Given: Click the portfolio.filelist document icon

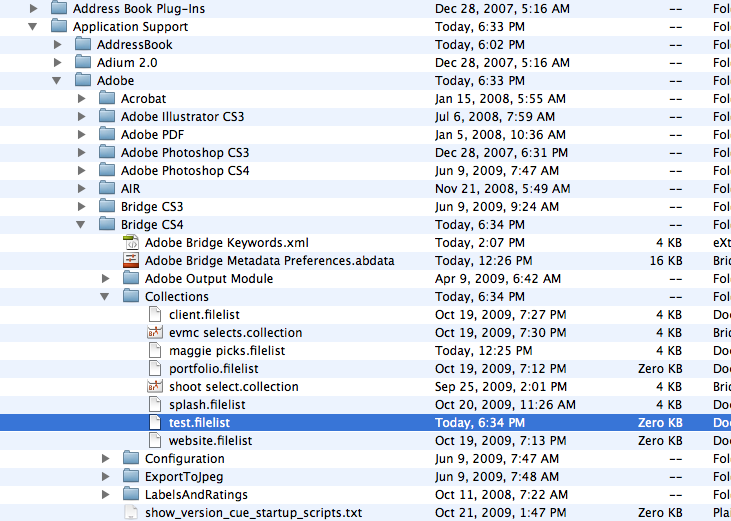Looking at the screenshot, I should 155,369.
